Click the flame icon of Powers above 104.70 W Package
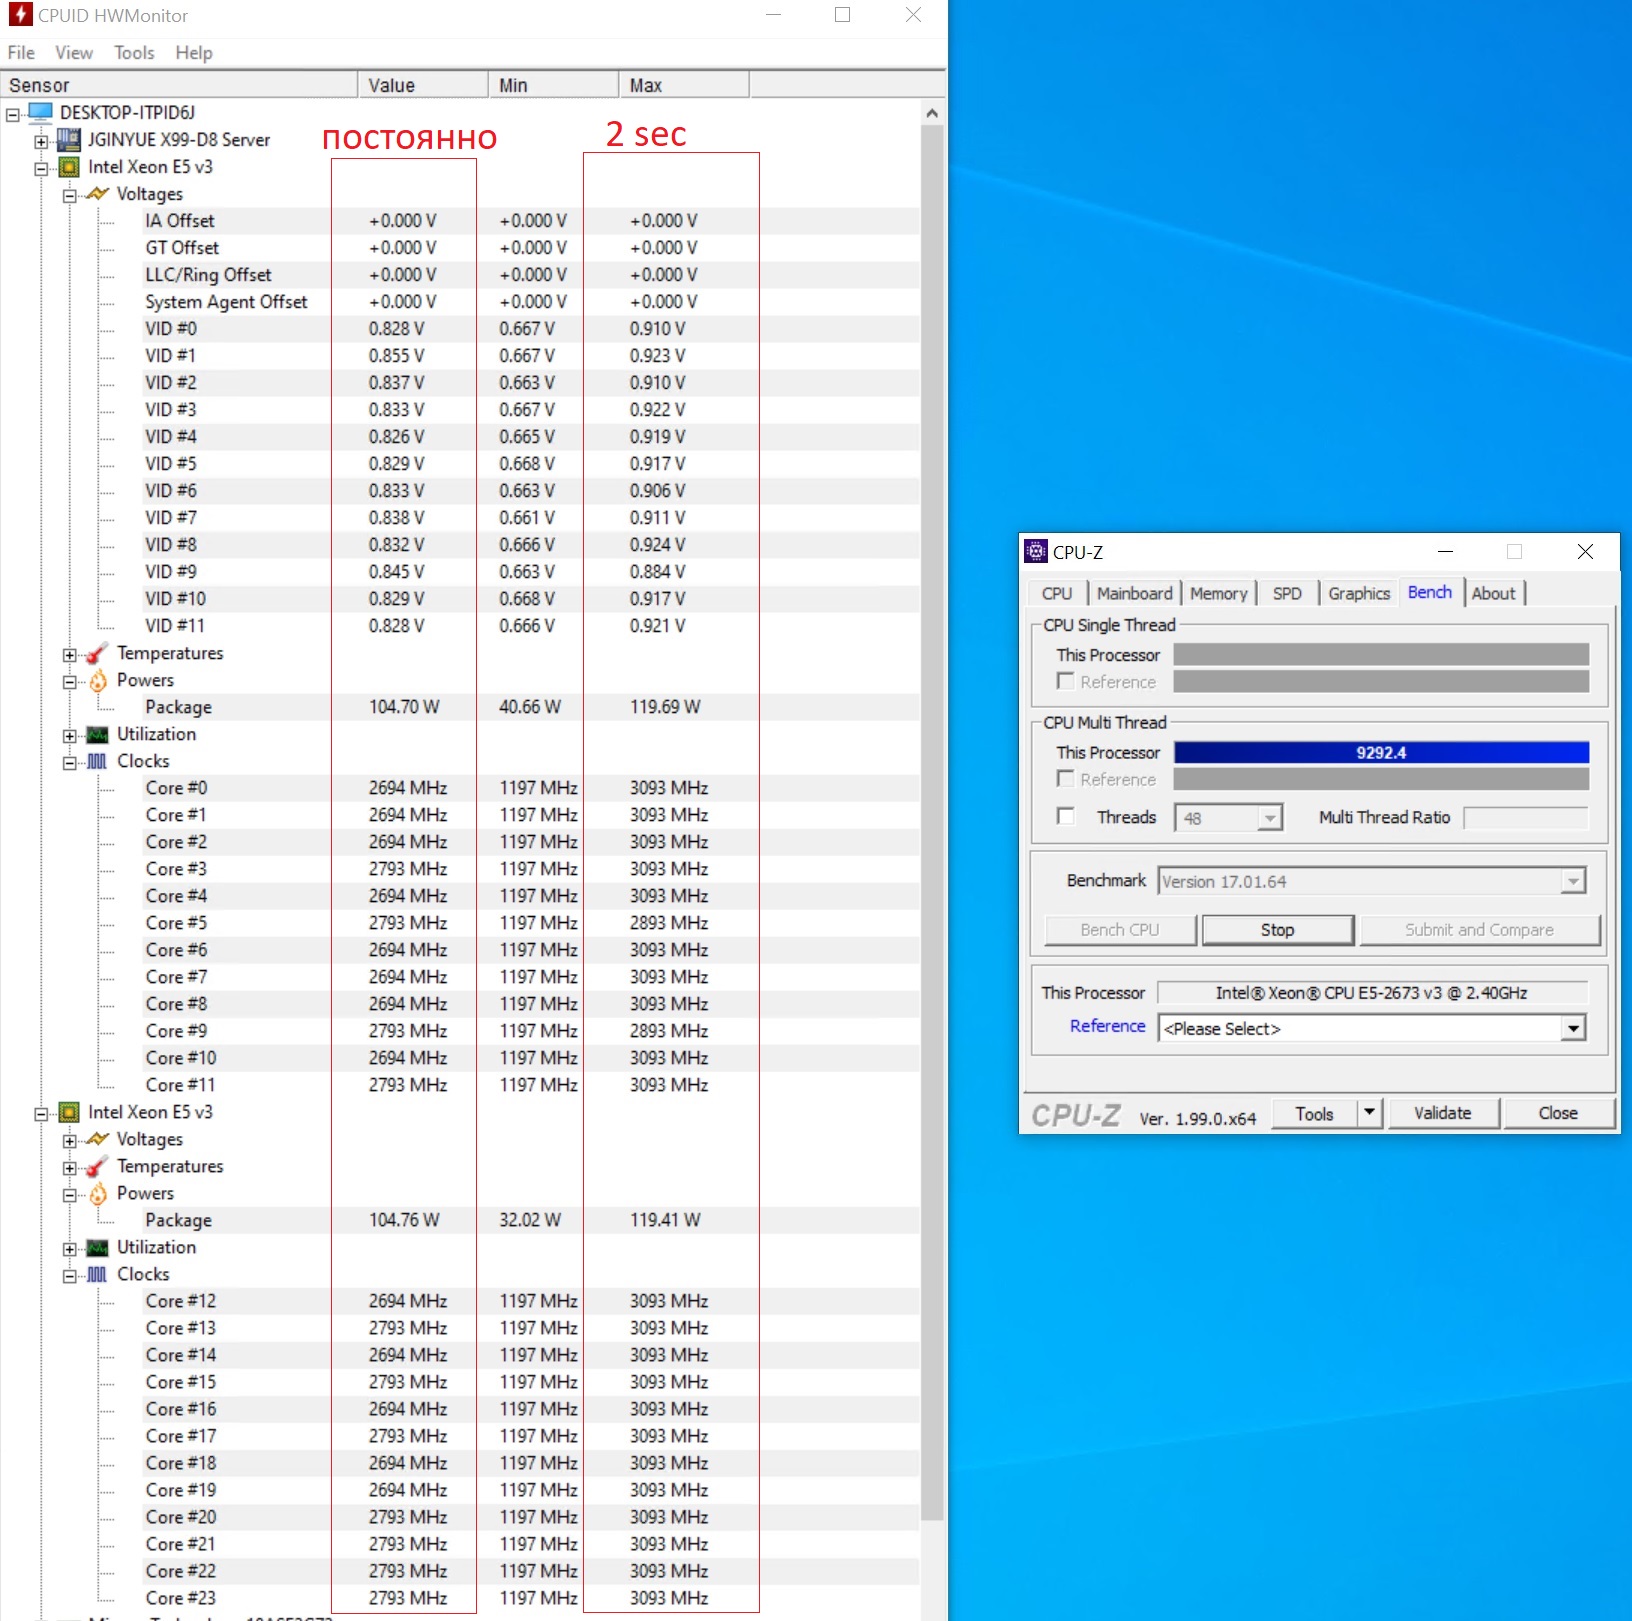This screenshot has width=1632, height=1621. 98,680
